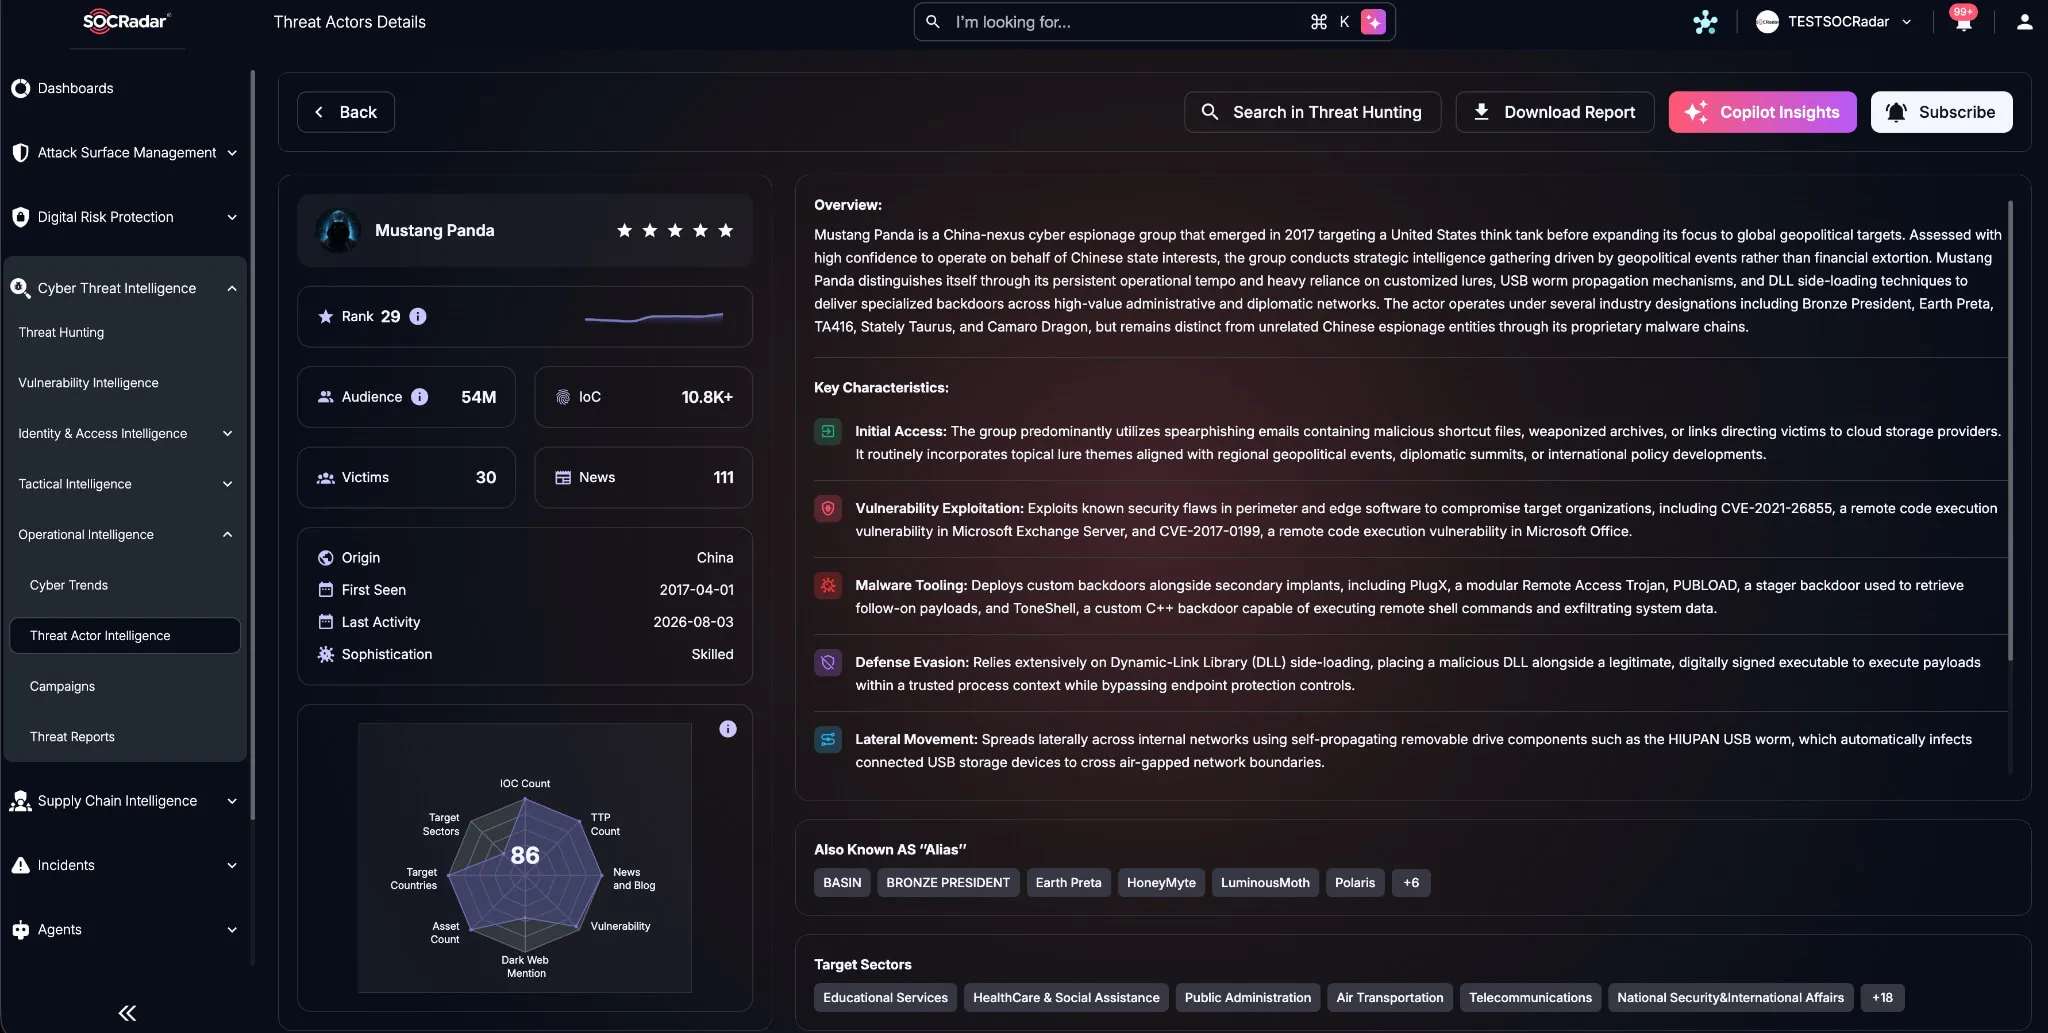Click the Initial Access green icon
This screenshot has width=2048, height=1033.
[828, 432]
